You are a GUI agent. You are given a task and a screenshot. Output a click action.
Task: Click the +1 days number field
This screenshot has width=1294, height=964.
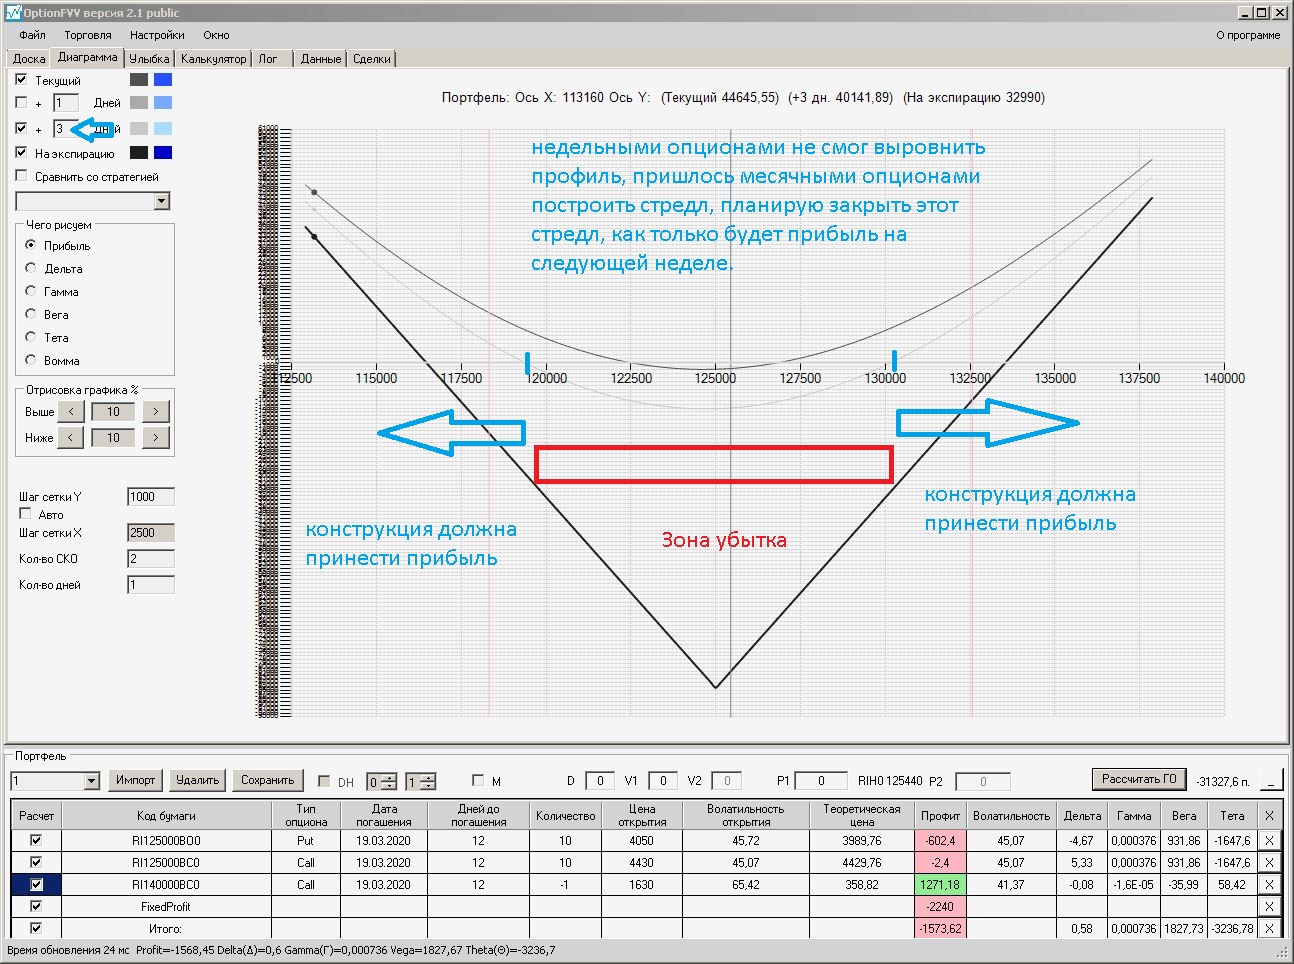[66, 103]
